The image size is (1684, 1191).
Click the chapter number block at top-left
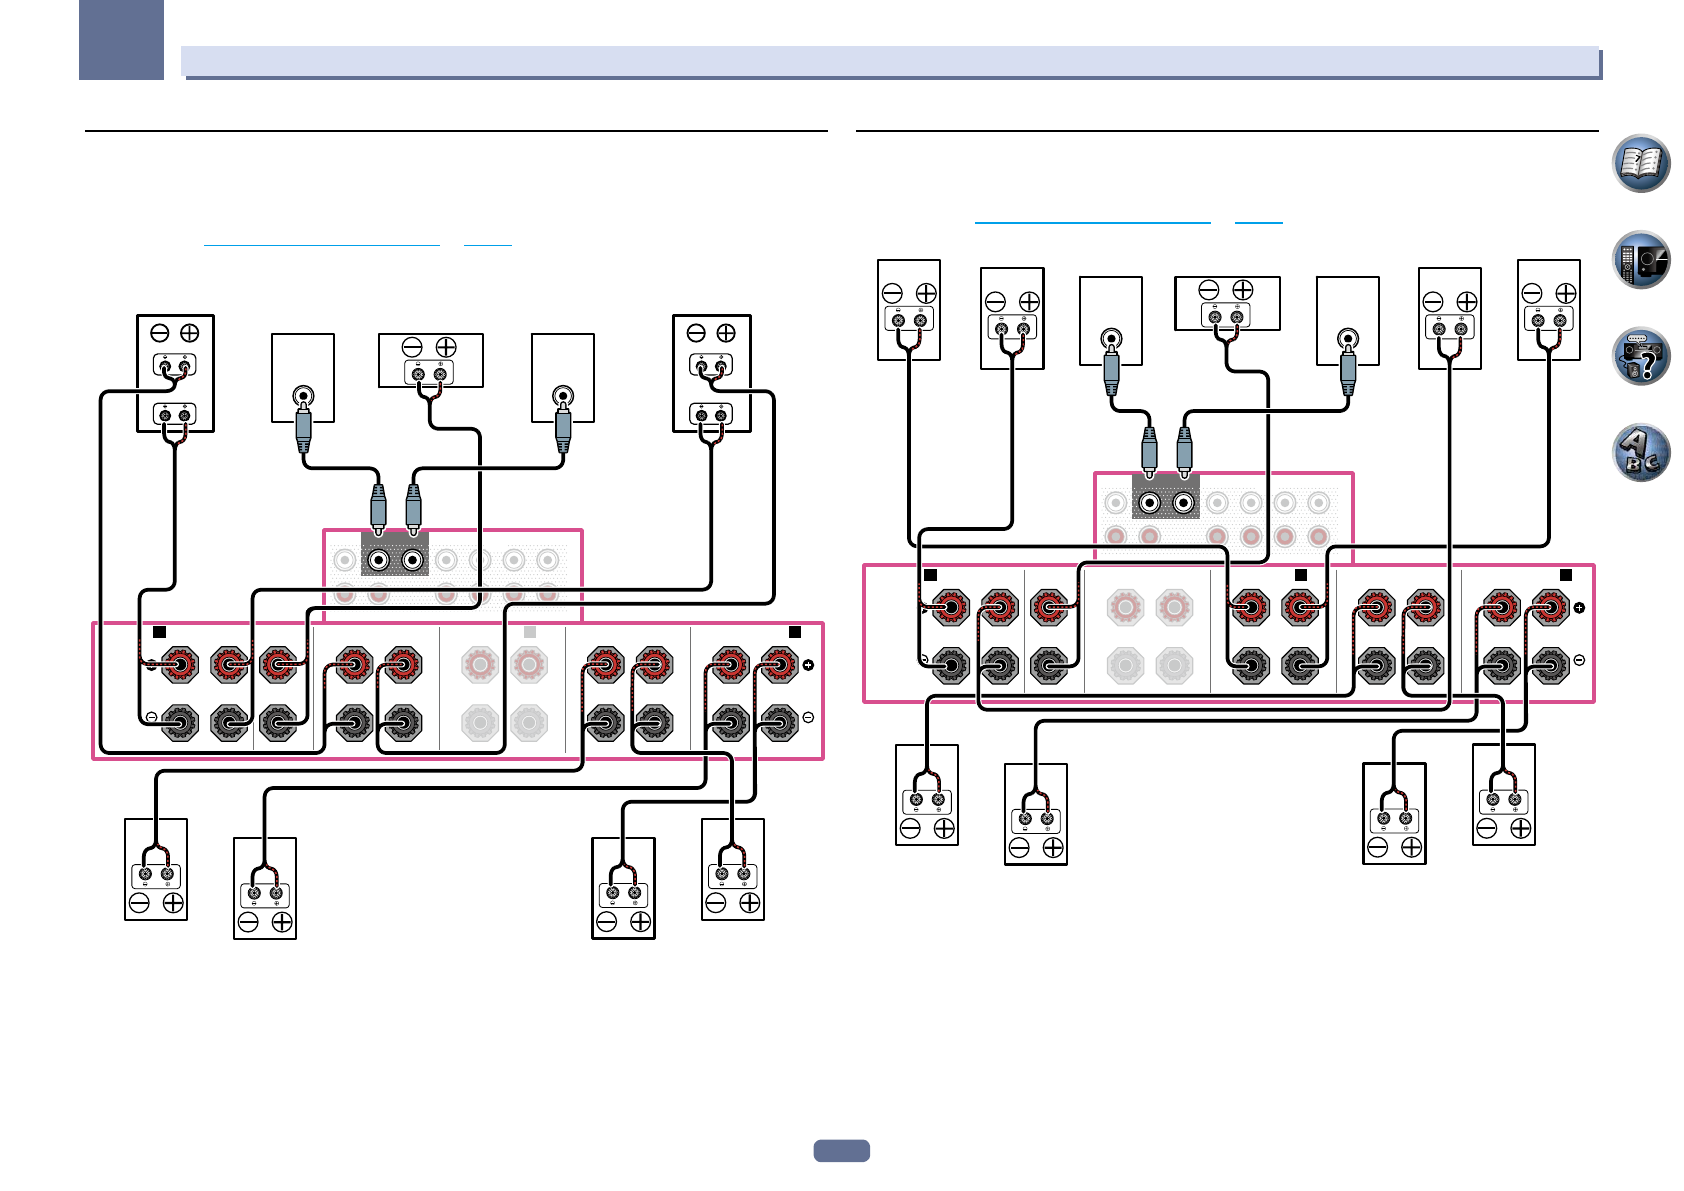pyautogui.click(x=121, y=40)
